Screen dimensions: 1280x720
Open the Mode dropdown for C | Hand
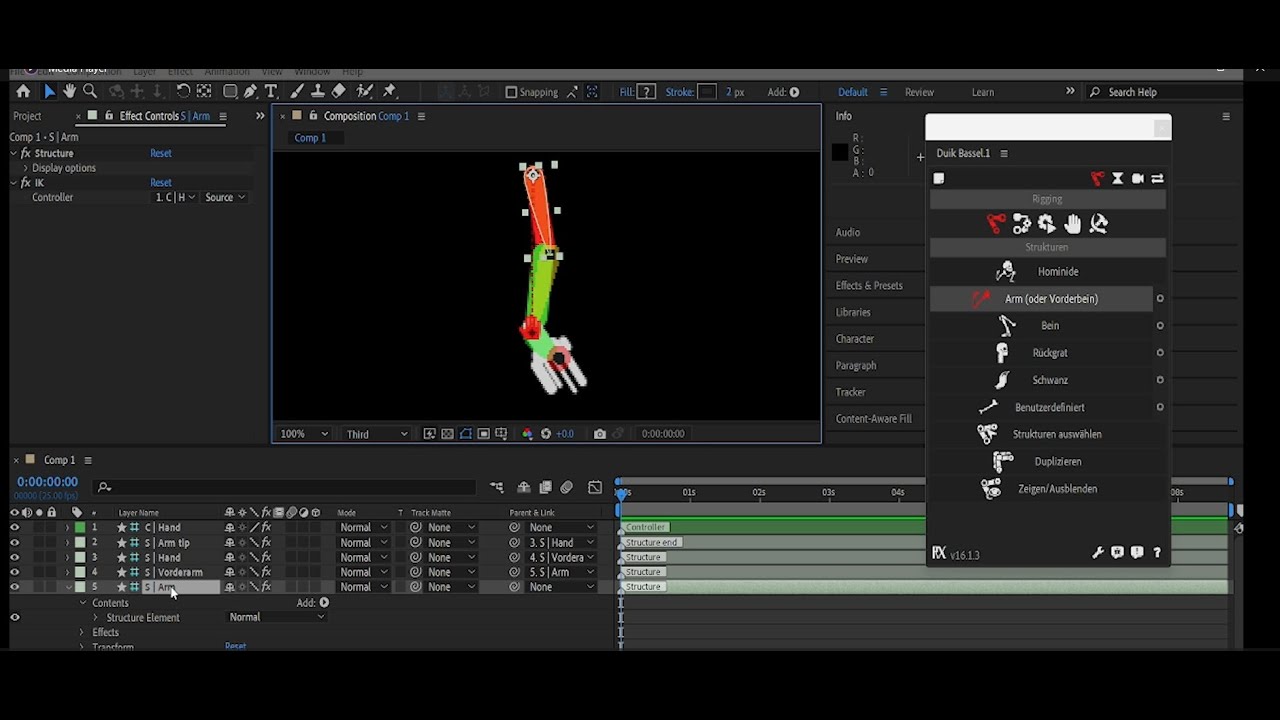click(363, 527)
